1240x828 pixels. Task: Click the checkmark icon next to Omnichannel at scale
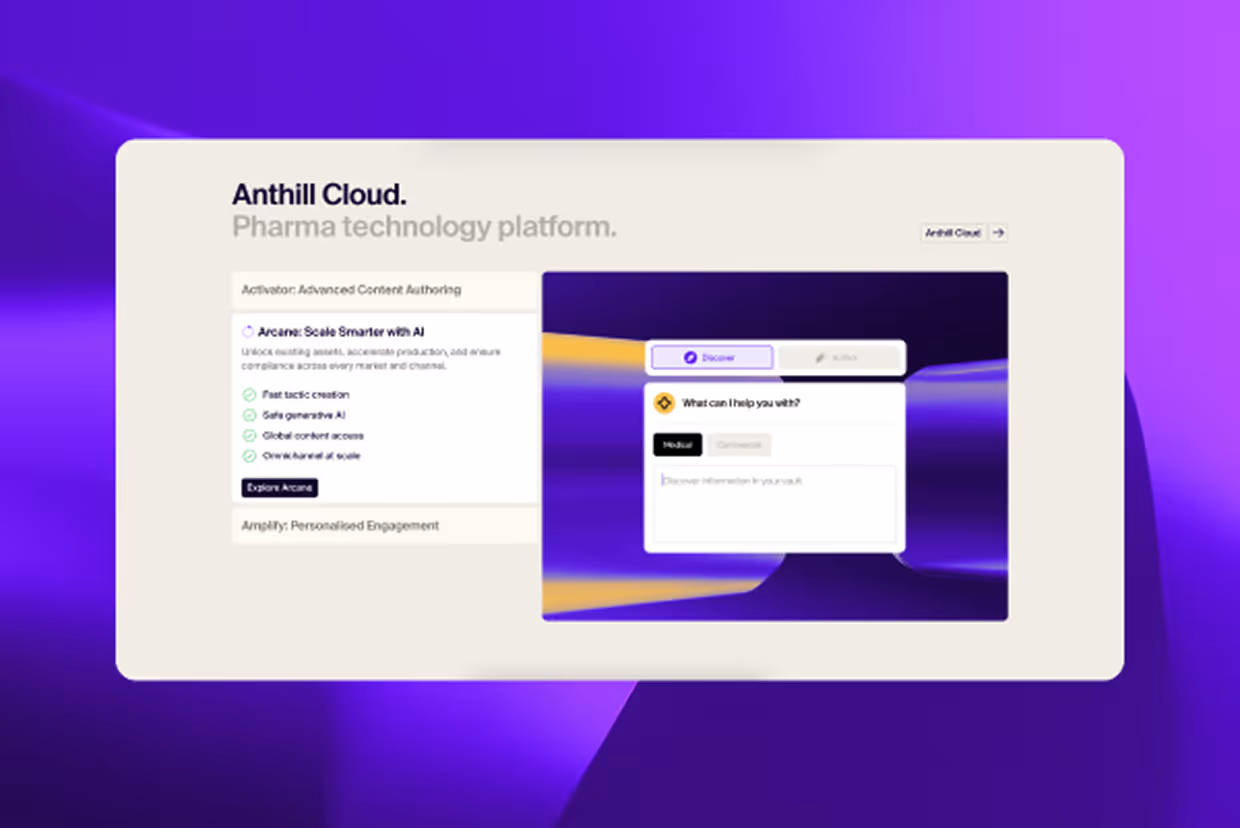click(x=249, y=456)
